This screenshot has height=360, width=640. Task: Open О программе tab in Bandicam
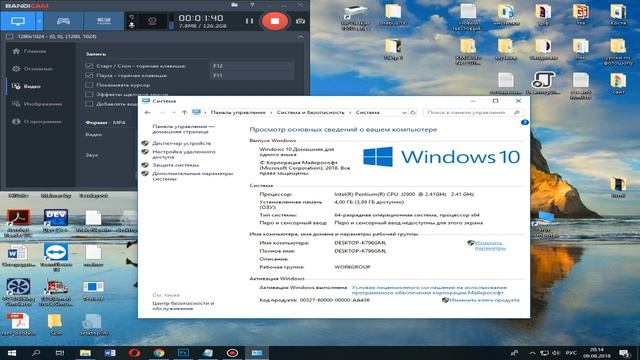[37, 122]
